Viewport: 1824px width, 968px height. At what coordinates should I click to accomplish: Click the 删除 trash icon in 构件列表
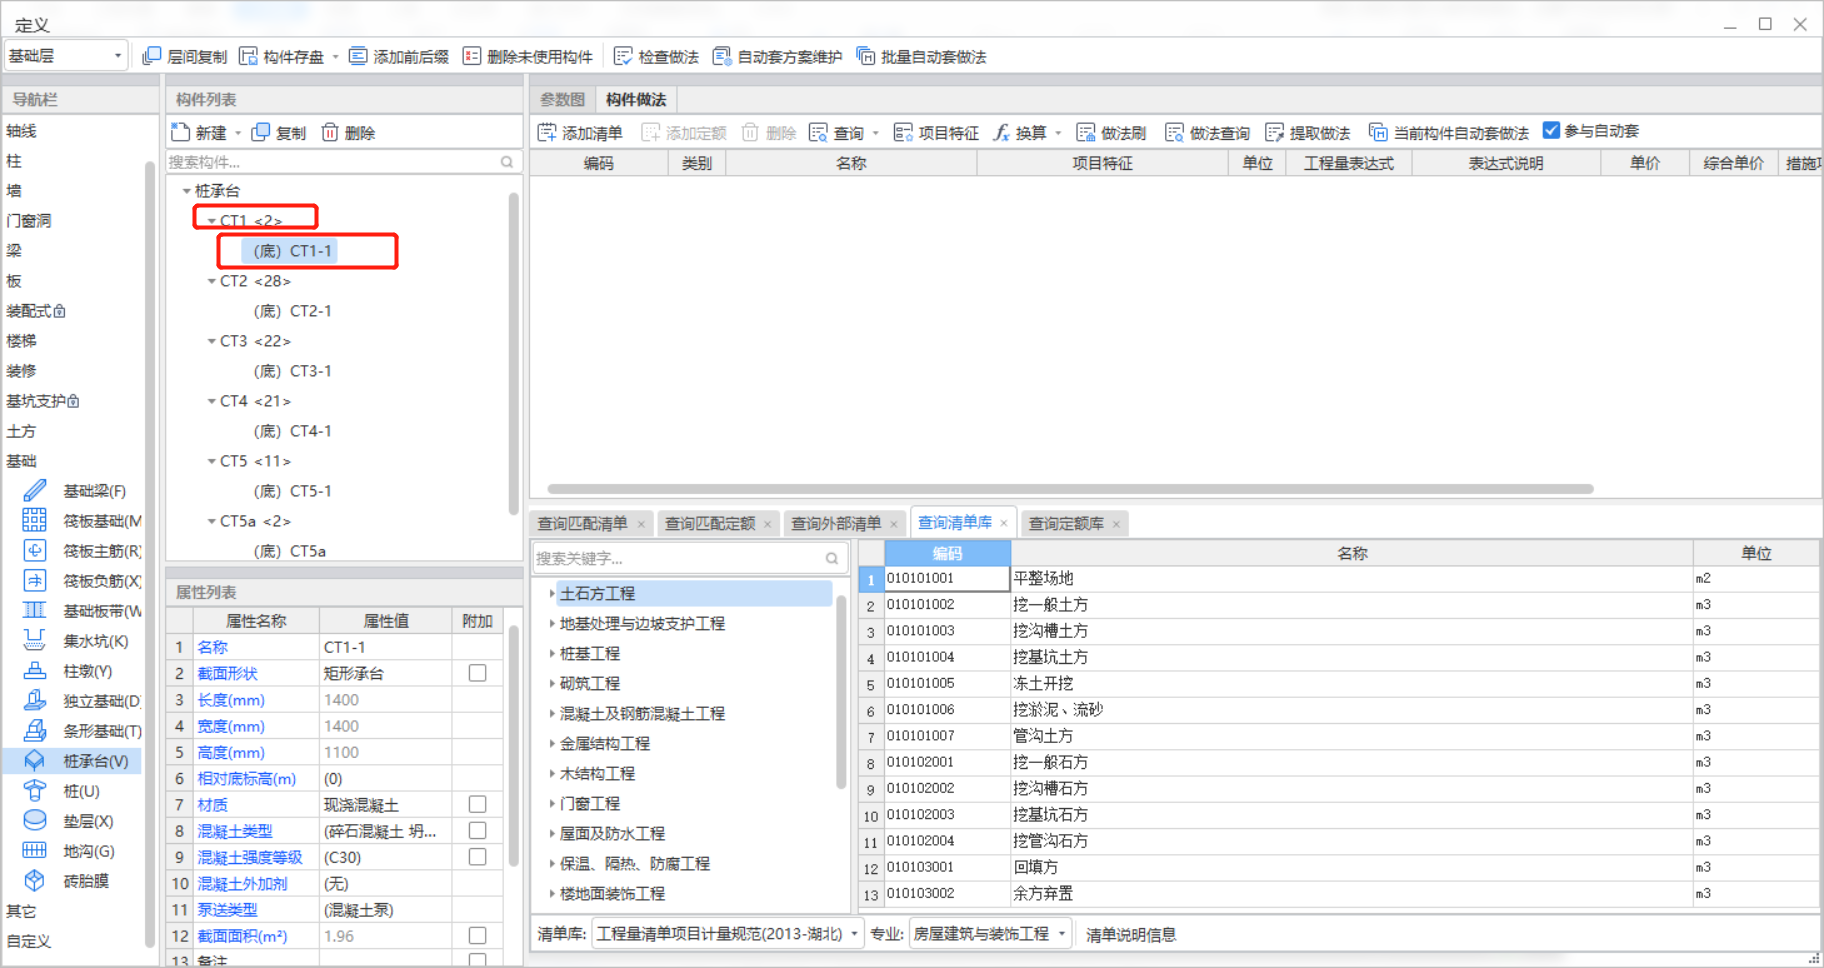[330, 132]
